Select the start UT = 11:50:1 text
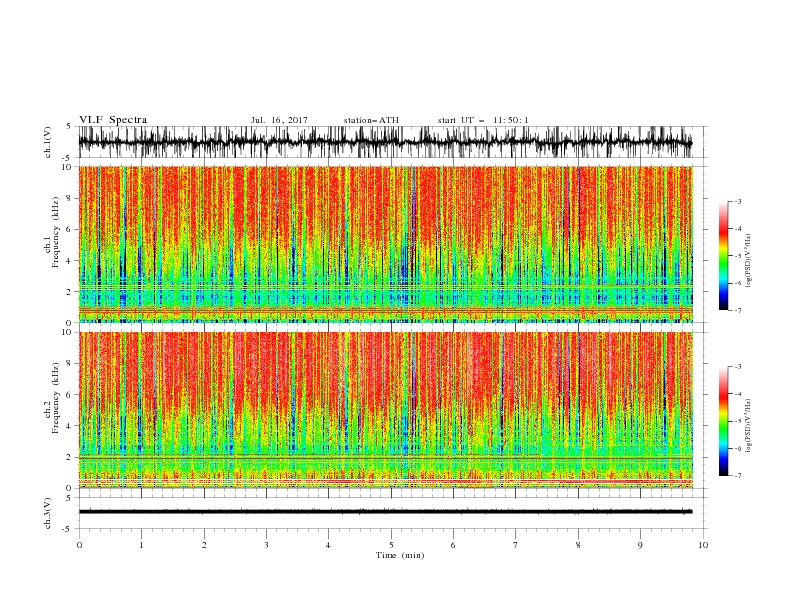 tap(483, 120)
